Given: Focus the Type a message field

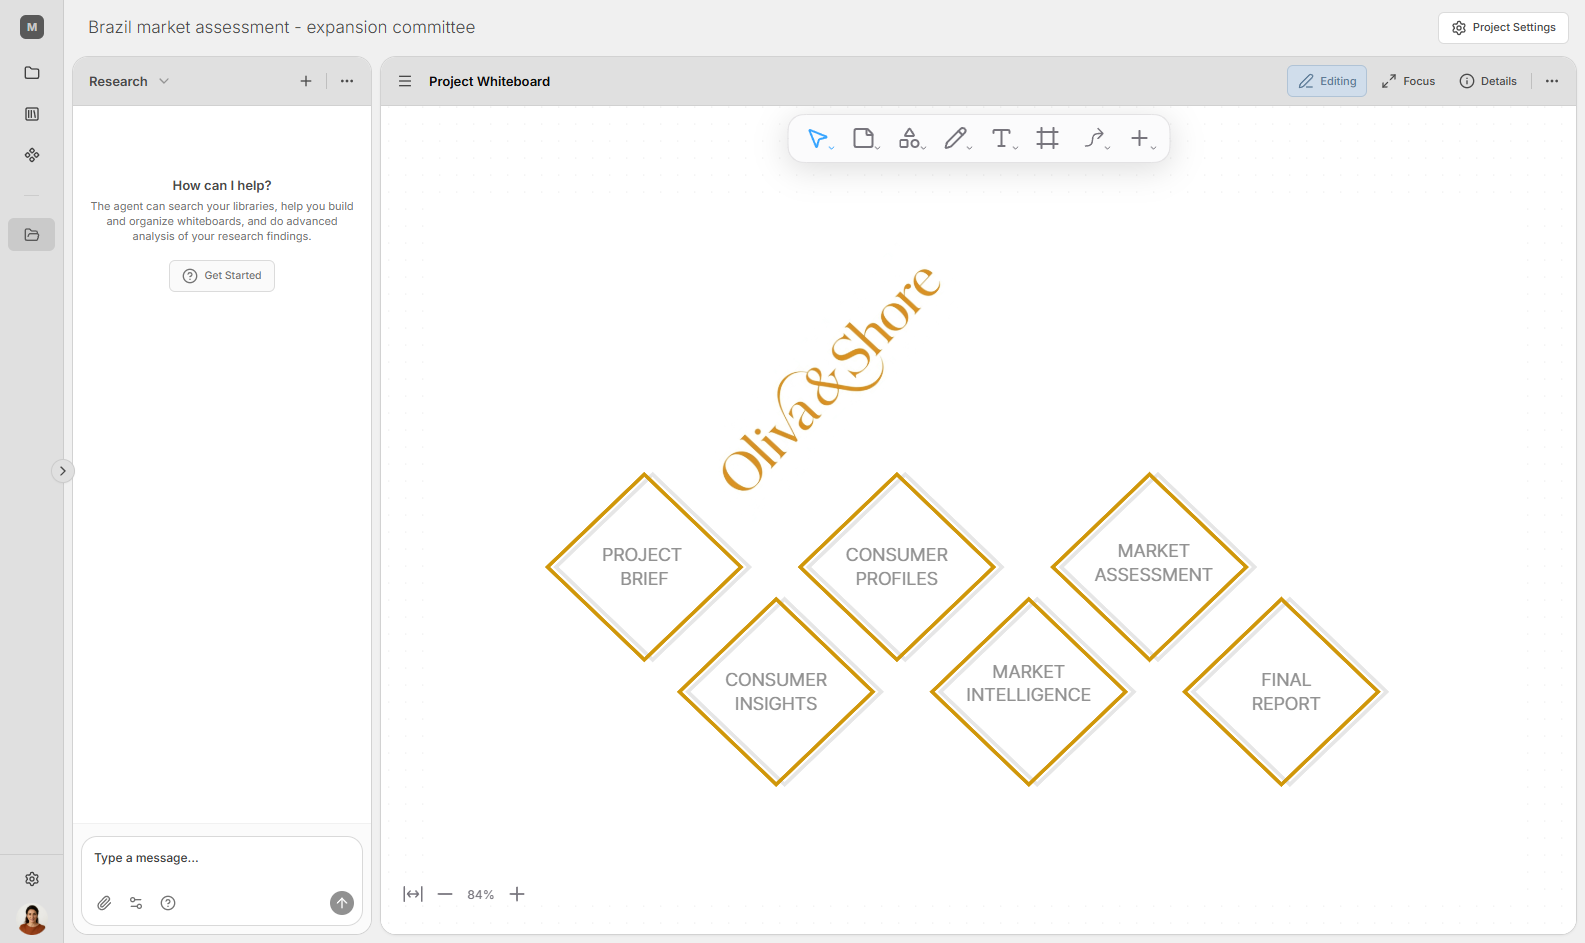Looking at the screenshot, I should (x=222, y=858).
